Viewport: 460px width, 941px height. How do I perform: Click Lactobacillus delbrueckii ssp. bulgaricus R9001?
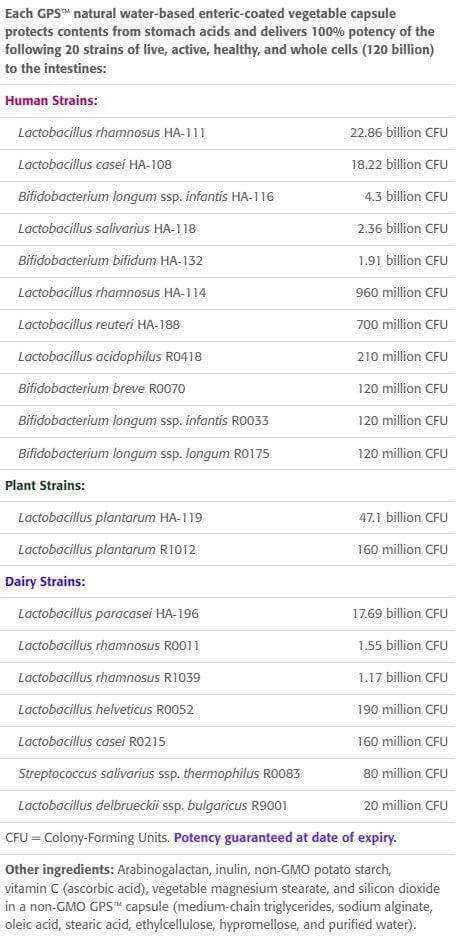click(x=152, y=805)
